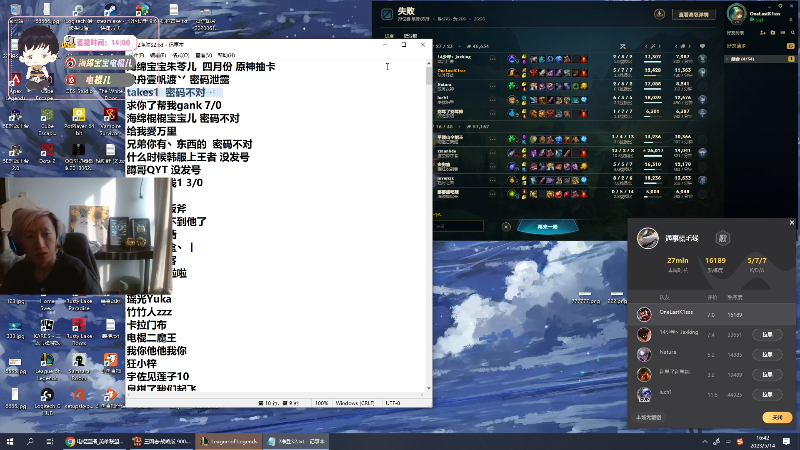Open the League of Legends desktop shortcut
The height and width of the screenshot is (450, 800).
(x=46, y=366)
